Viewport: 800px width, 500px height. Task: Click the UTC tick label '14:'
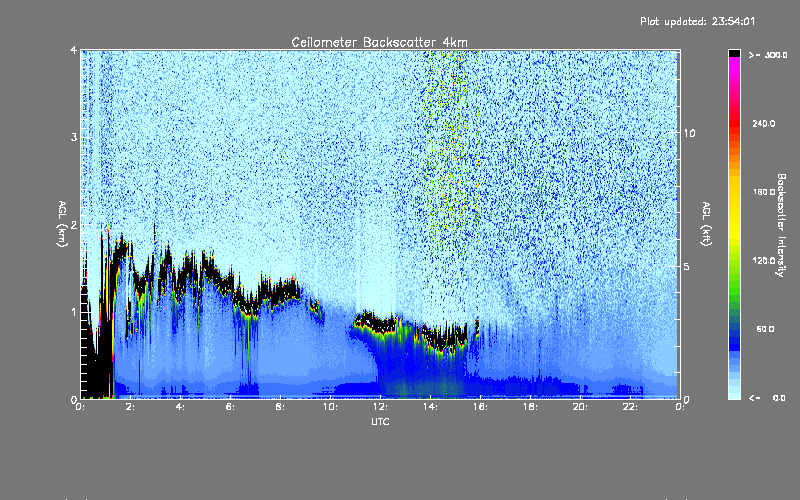(431, 407)
